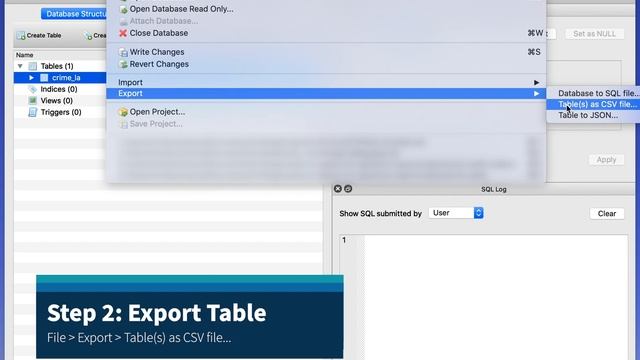Expand the Import submenu arrow
This screenshot has width=640, height=360.
coord(536,82)
